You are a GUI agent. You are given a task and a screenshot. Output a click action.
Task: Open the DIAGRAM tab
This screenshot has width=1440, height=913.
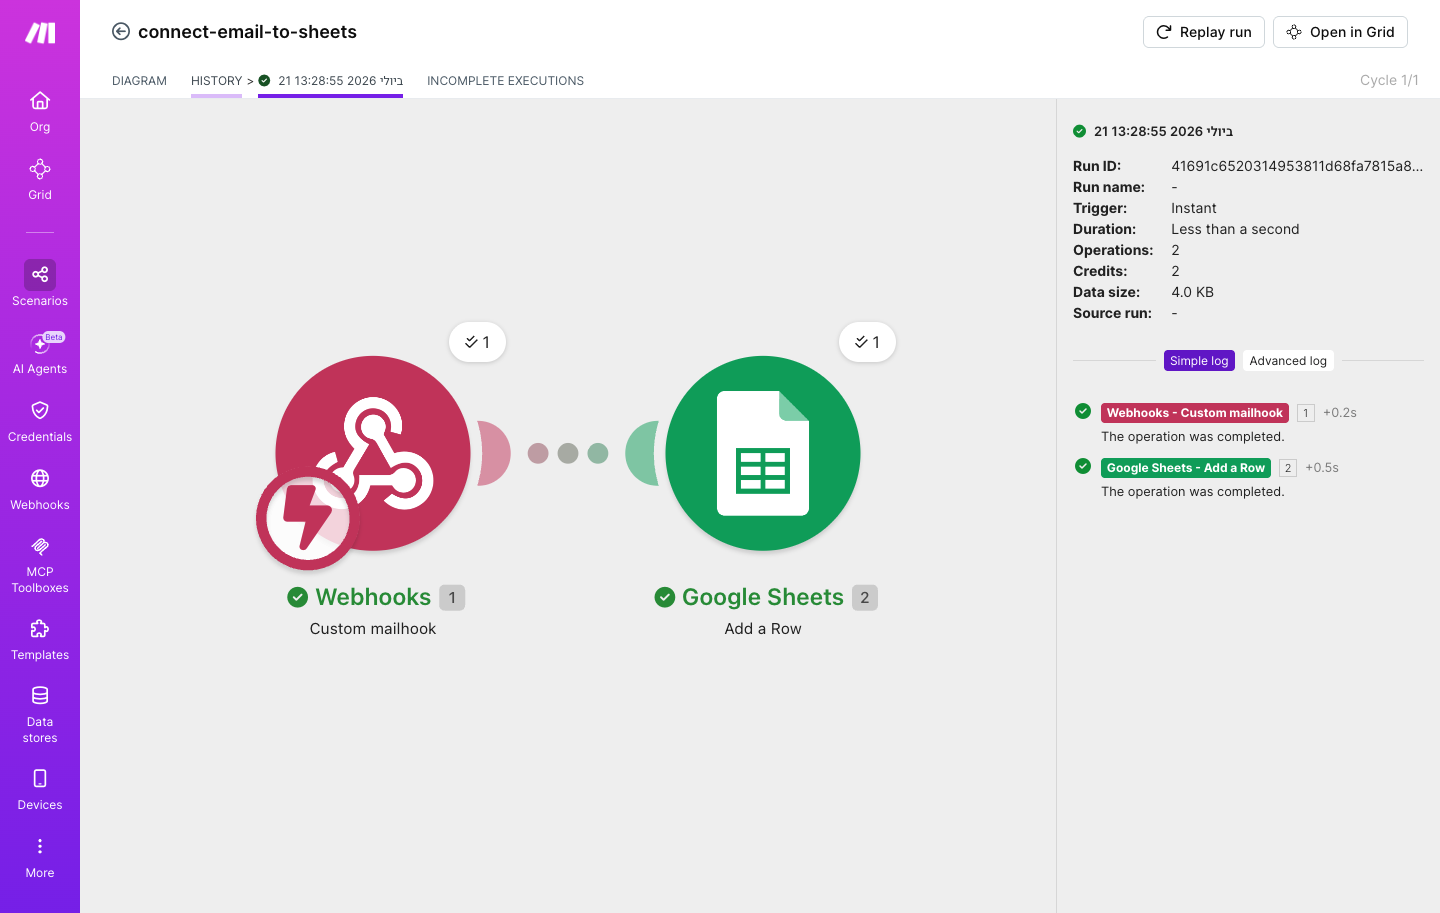[x=139, y=81]
